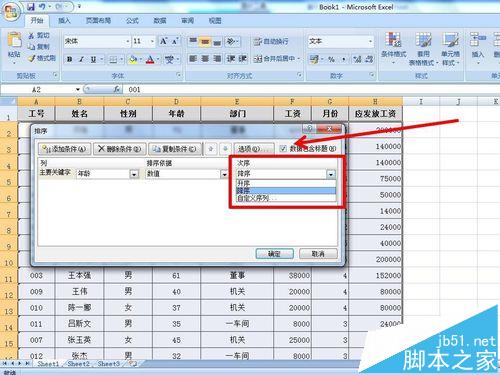Open the font size dropdown

coord(152,41)
